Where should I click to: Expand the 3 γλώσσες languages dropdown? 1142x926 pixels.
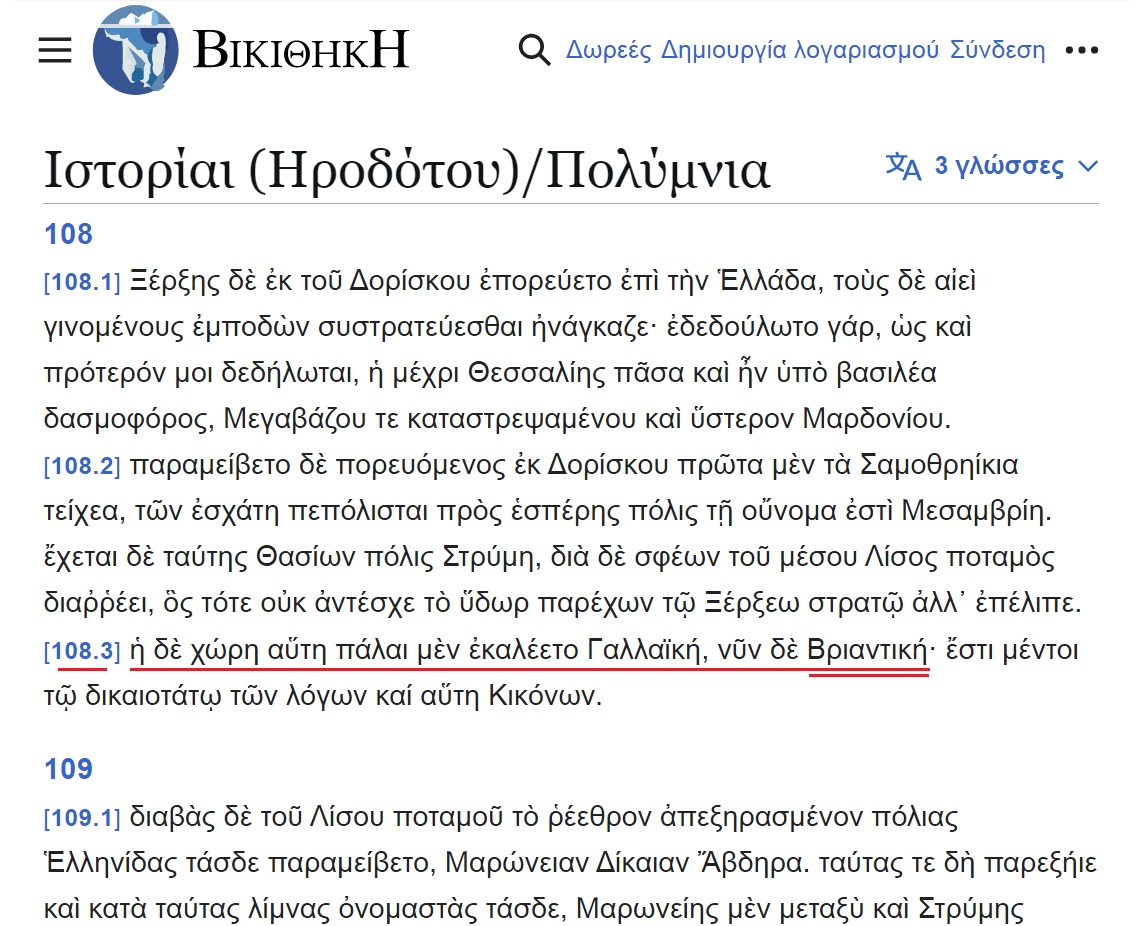(x=1015, y=166)
